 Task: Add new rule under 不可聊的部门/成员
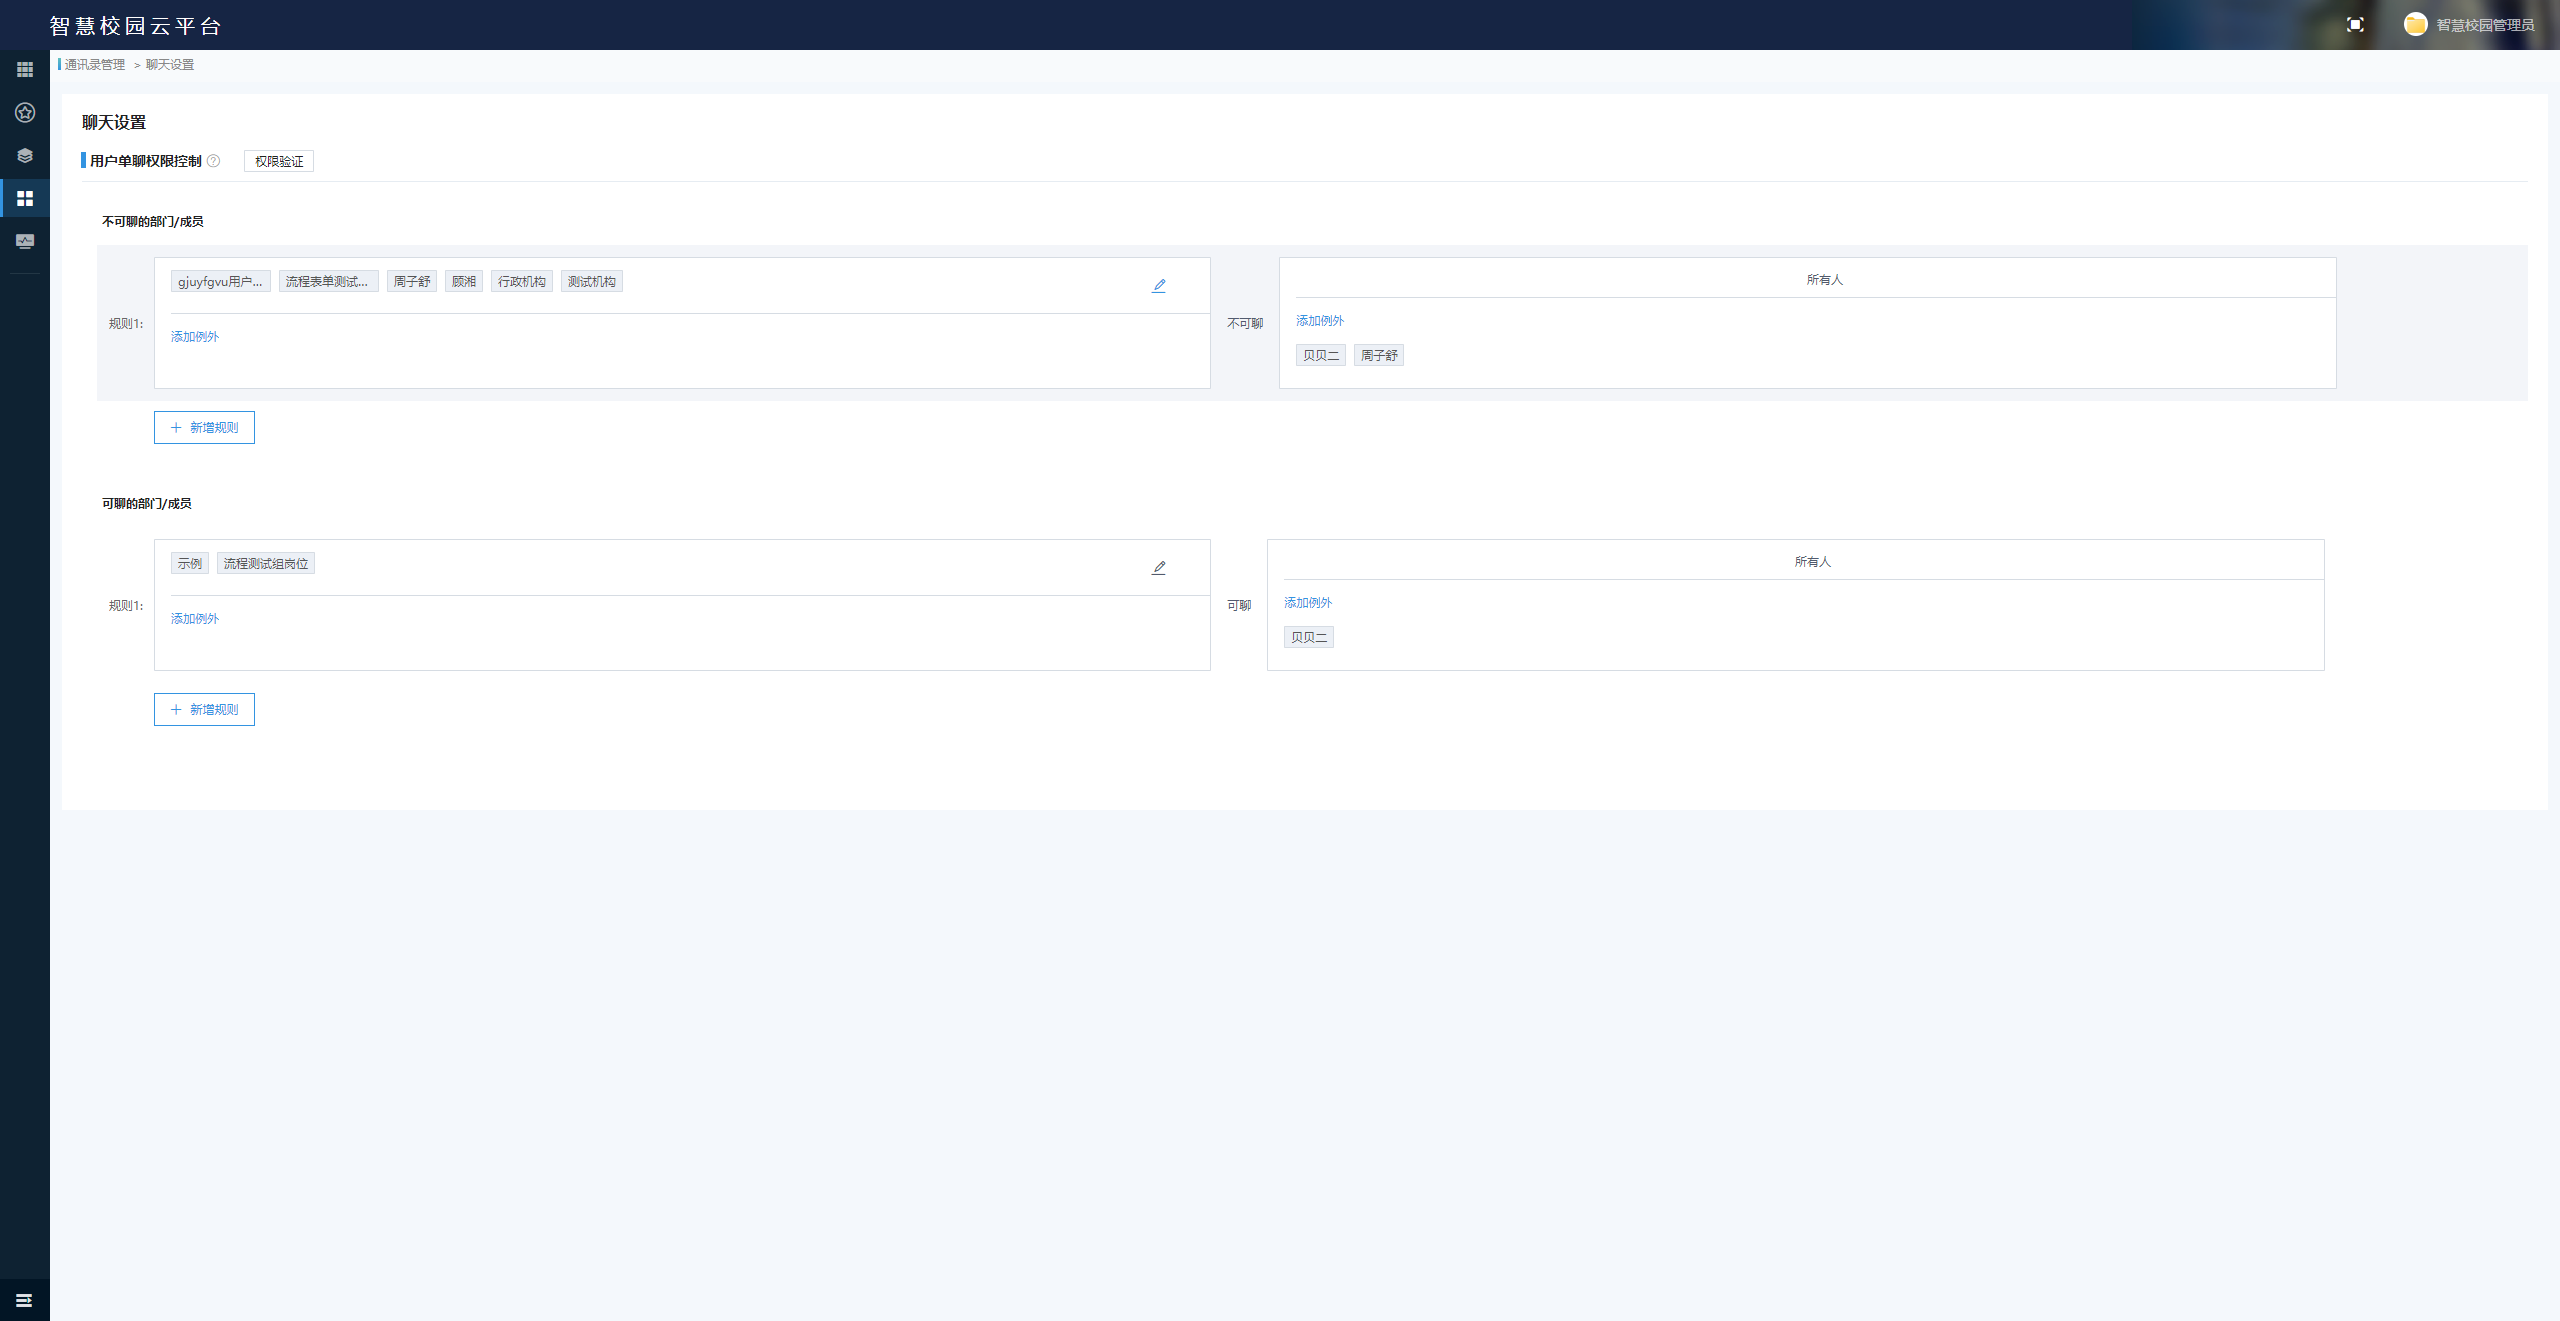(x=204, y=427)
